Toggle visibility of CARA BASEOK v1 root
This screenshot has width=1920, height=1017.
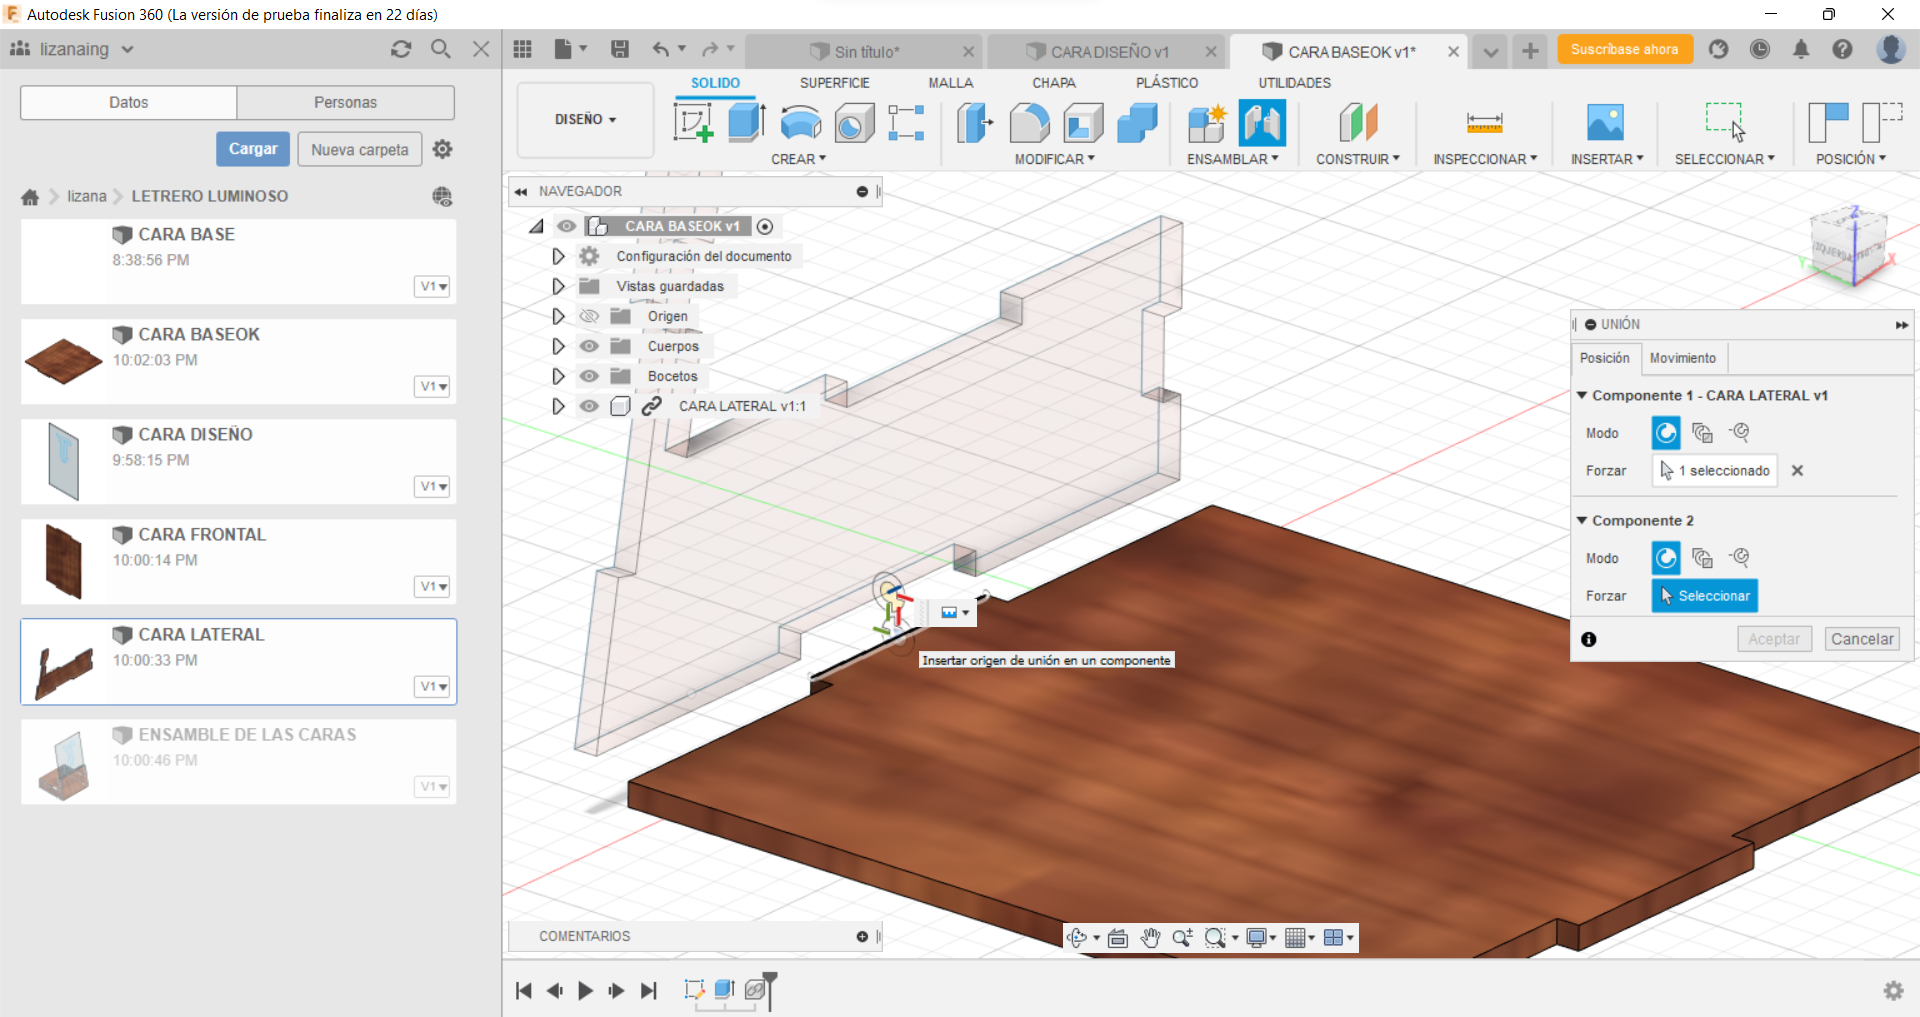click(x=567, y=226)
